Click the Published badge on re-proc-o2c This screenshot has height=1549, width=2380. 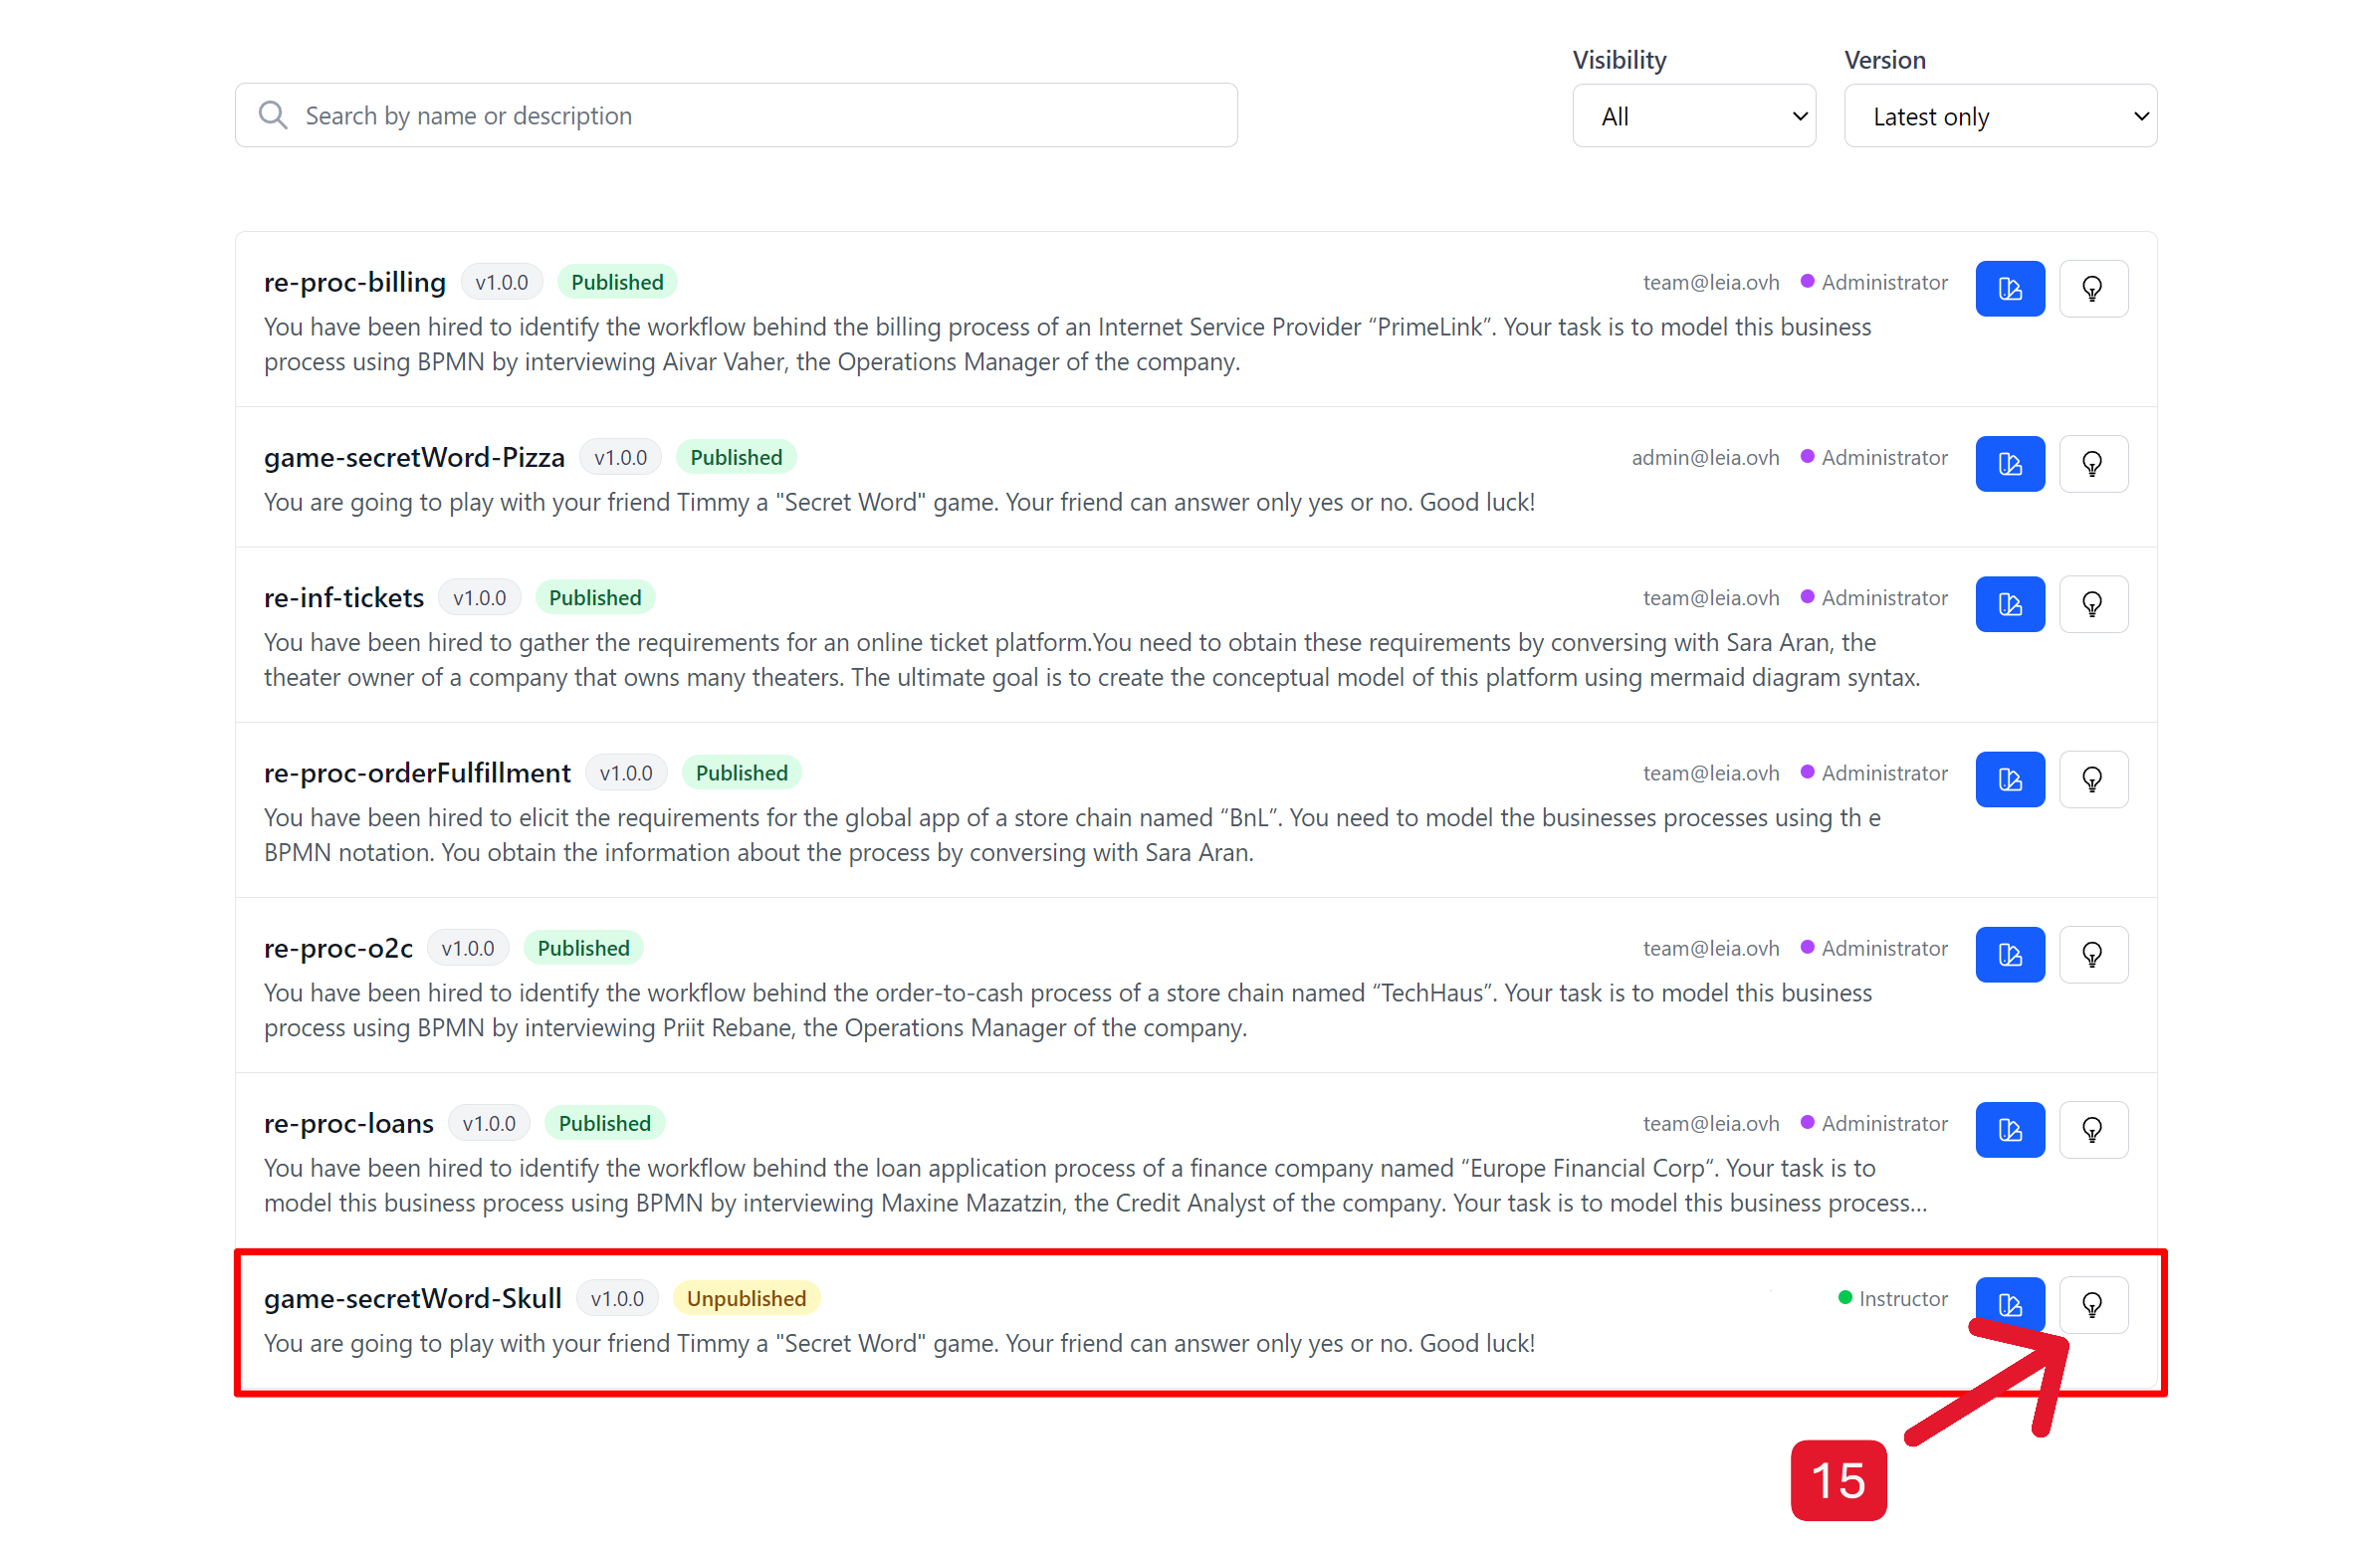583,948
